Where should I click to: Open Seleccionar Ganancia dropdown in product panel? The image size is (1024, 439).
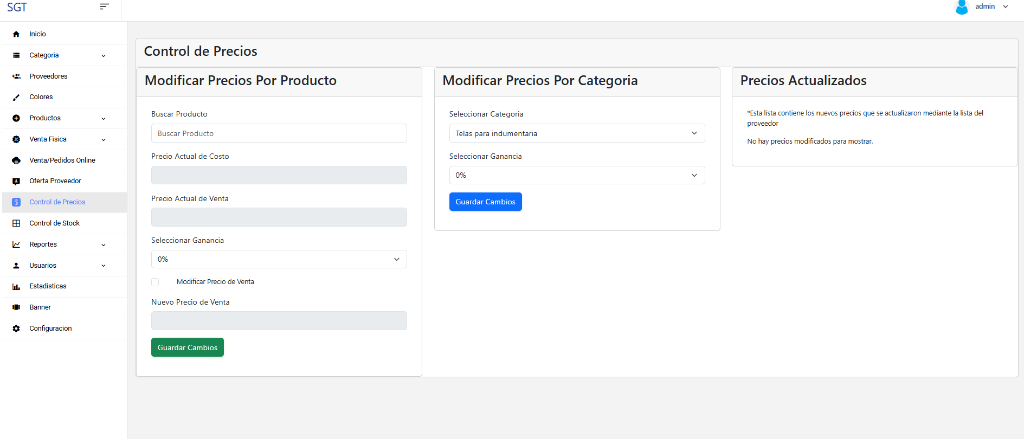coord(278,259)
